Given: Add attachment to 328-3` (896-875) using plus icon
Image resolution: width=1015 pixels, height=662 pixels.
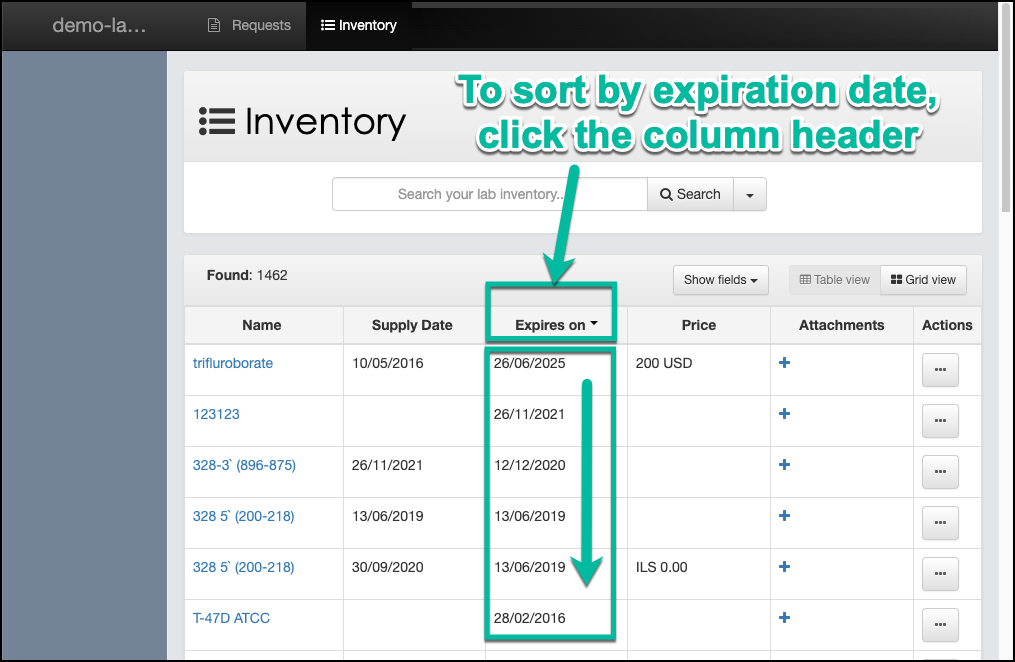Looking at the screenshot, I should coord(784,465).
